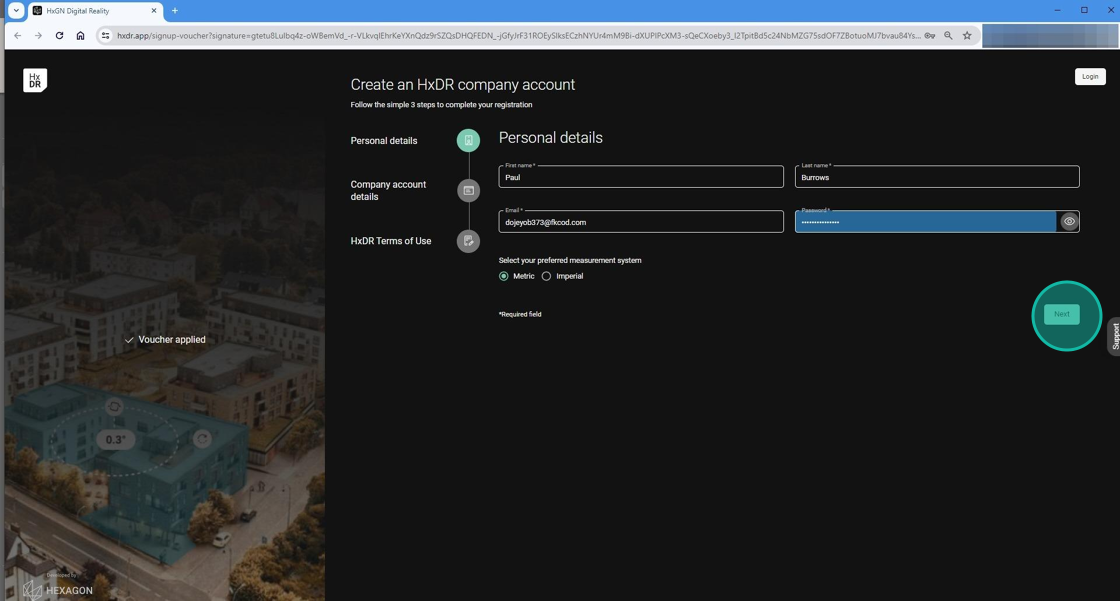Close the HxGN Digital Reality tab

(154, 11)
